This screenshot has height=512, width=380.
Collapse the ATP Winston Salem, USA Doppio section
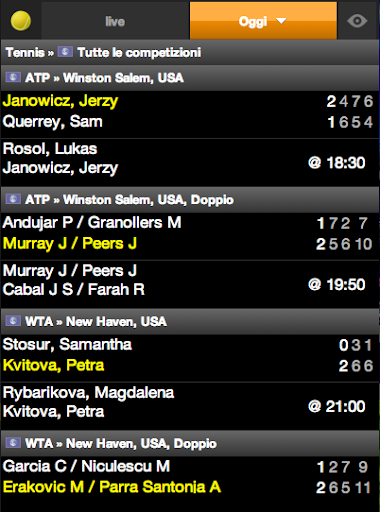click(190, 199)
